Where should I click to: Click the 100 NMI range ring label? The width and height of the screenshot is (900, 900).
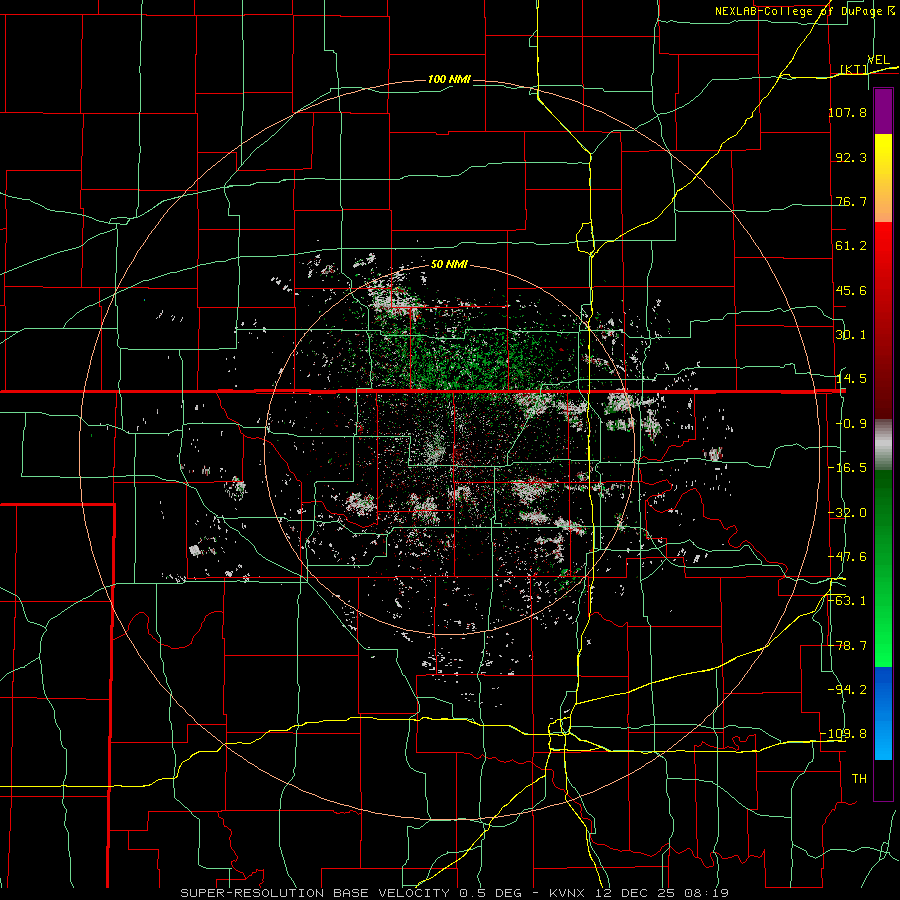[449, 79]
